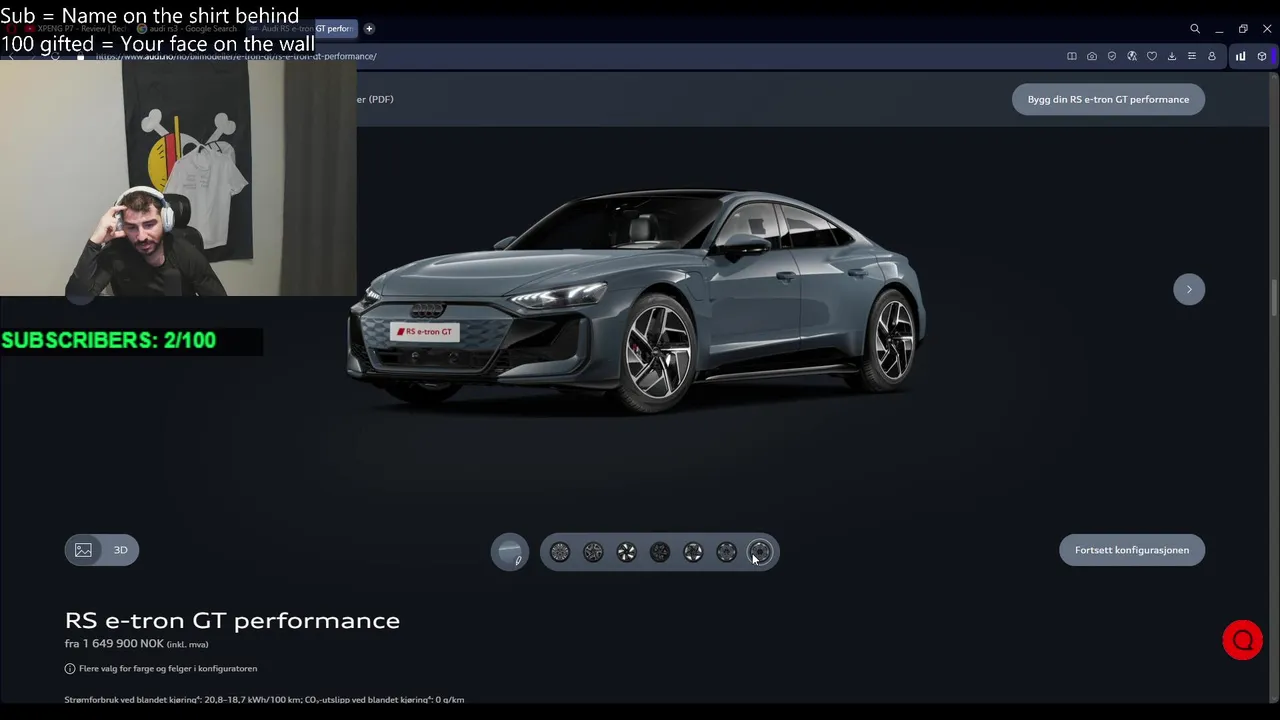The image size is (1280, 720).
Task: Open a new browser tab
Action: (369, 29)
